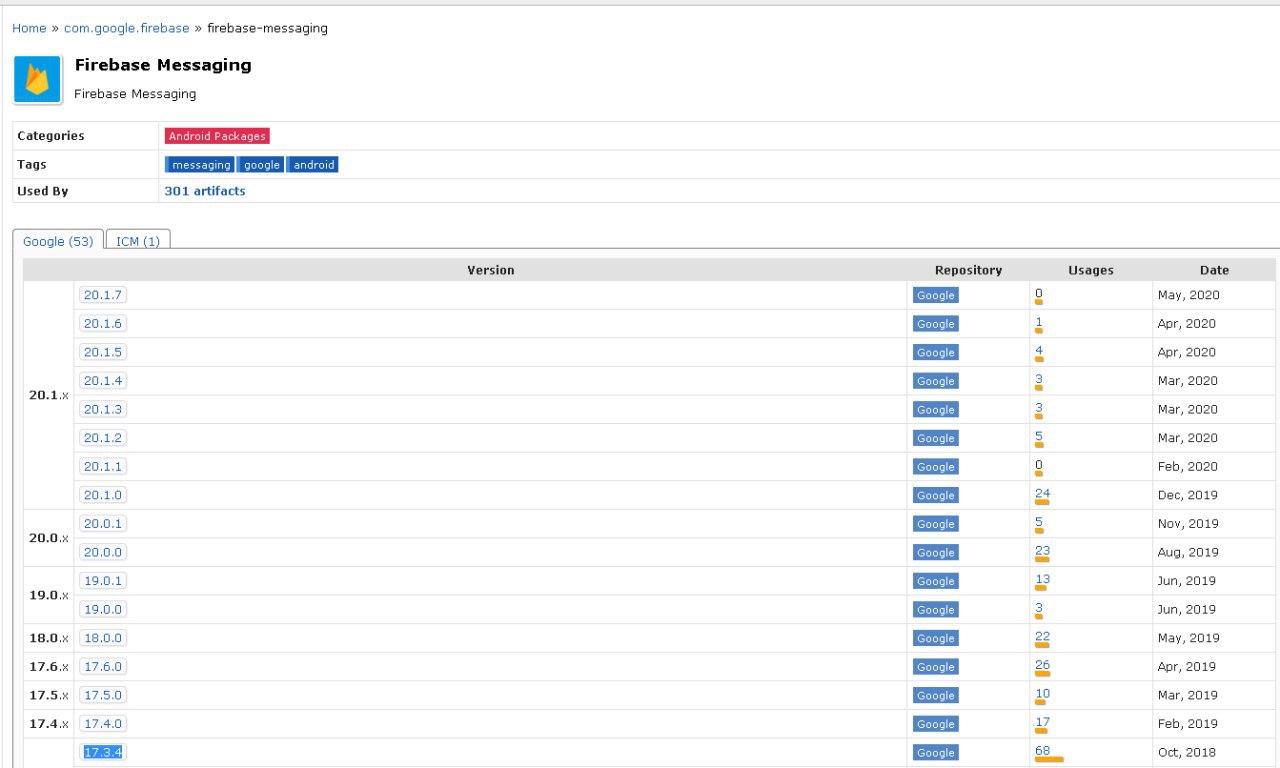Viewport: 1280px width, 768px height.
Task: Open version 20.1.6
Action: coord(103,324)
